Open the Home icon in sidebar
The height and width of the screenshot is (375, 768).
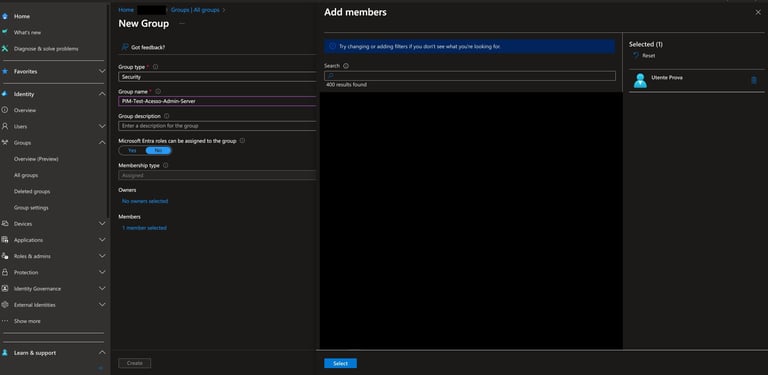coord(5,16)
